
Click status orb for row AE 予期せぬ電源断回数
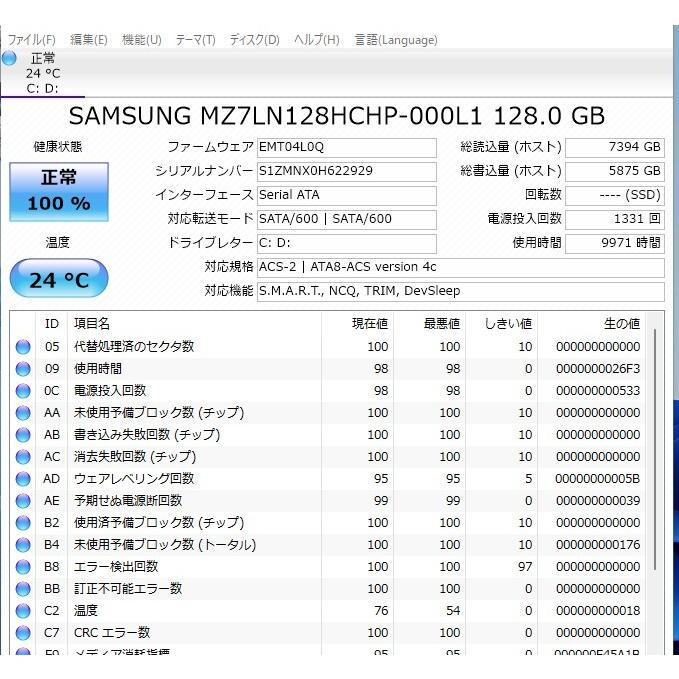pos(23,501)
